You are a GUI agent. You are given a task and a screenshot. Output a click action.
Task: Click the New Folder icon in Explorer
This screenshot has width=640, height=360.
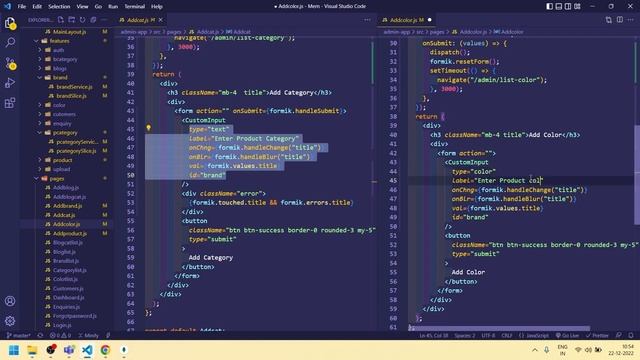(71, 20)
